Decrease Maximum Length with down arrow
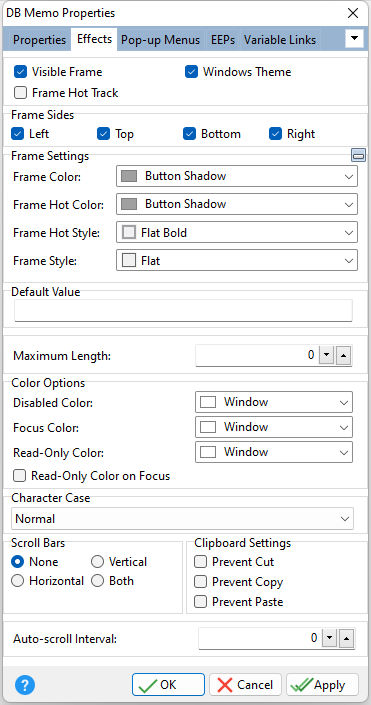371x705 pixels. click(x=327, y=356)
